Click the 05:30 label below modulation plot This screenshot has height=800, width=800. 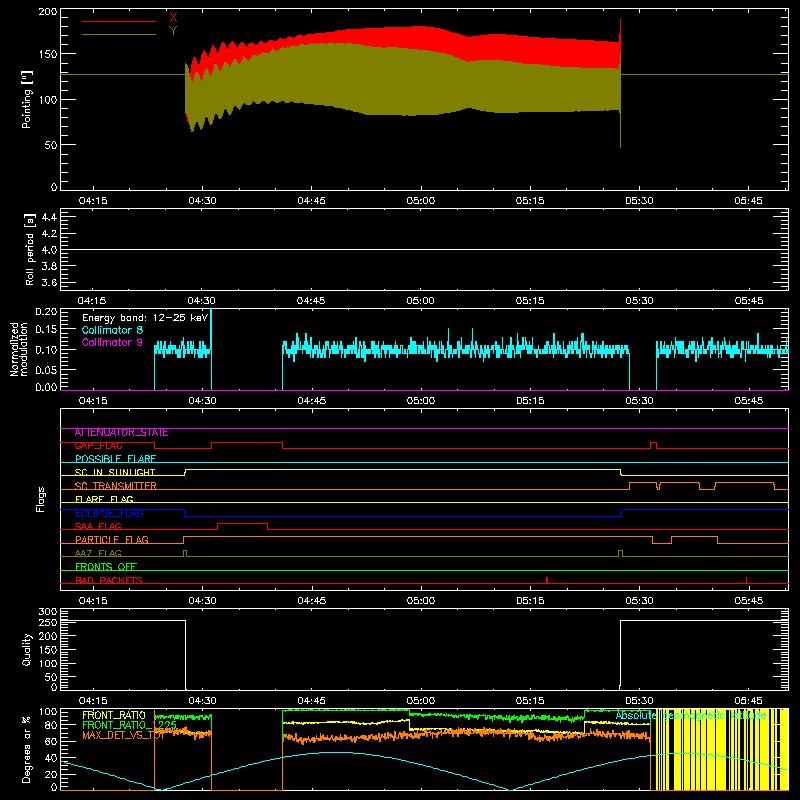(639, 401)
